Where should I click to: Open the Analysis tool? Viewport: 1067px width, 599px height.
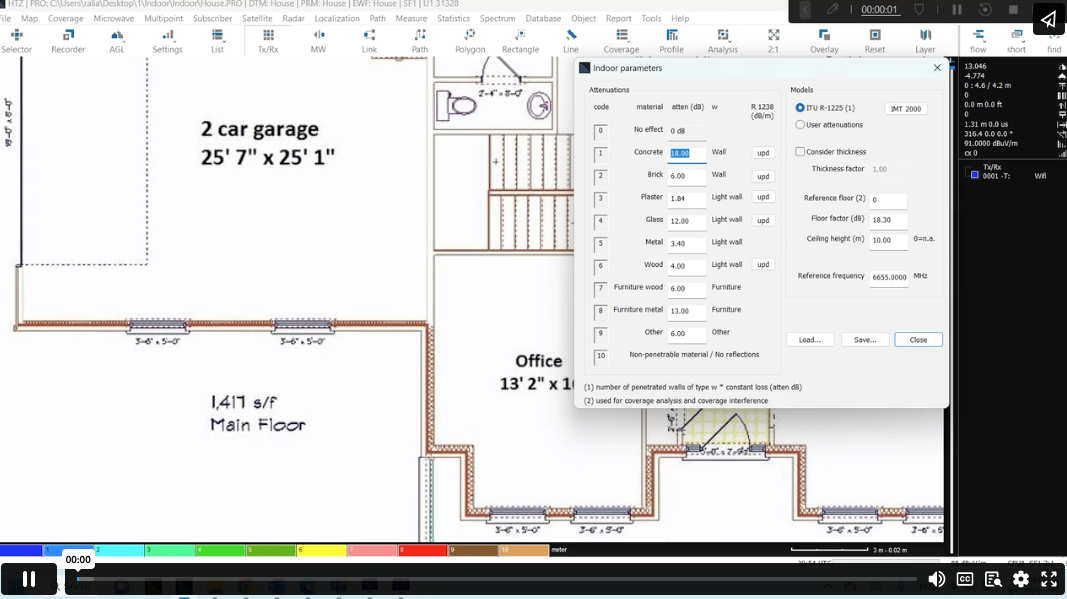[x=723, y=41]
